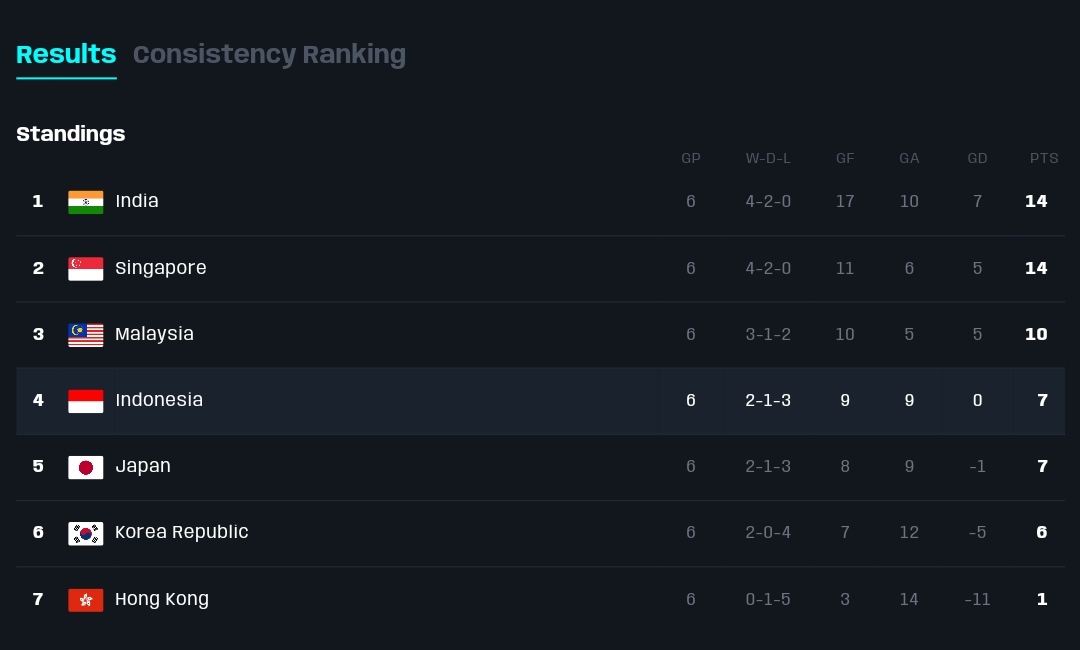Switch to the Consistency Ranking tab
The height and width of the screenshot is (650, 1080).
(269, 54)
